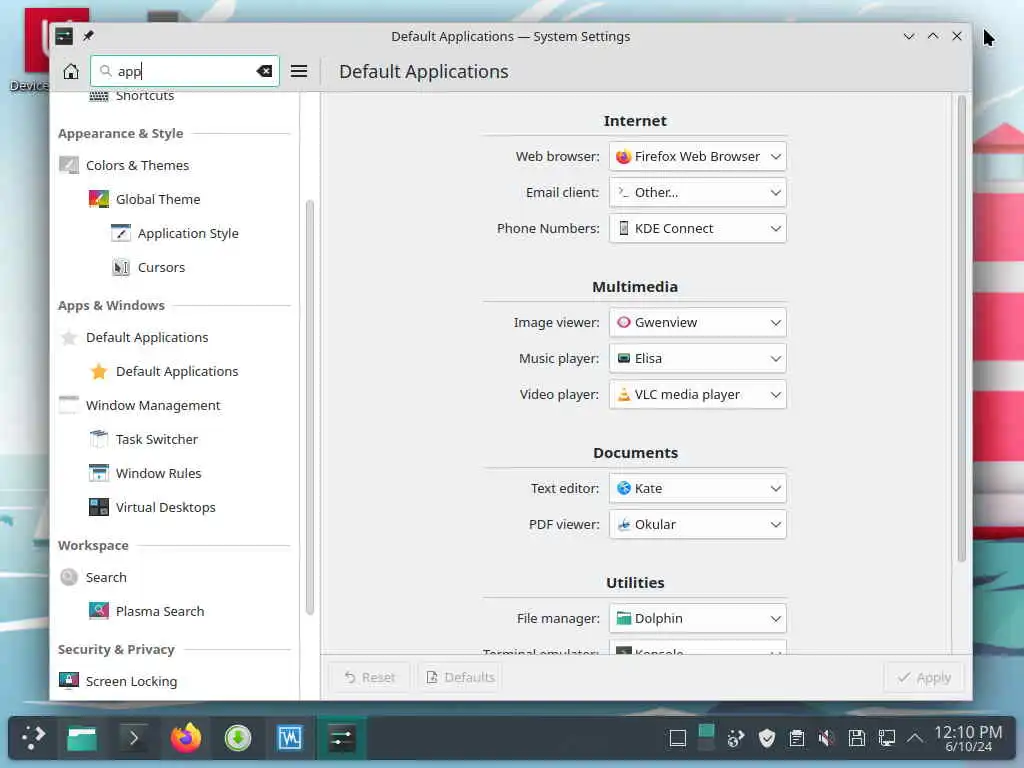
Task: Click the Reset button
Action: (369, 677)
